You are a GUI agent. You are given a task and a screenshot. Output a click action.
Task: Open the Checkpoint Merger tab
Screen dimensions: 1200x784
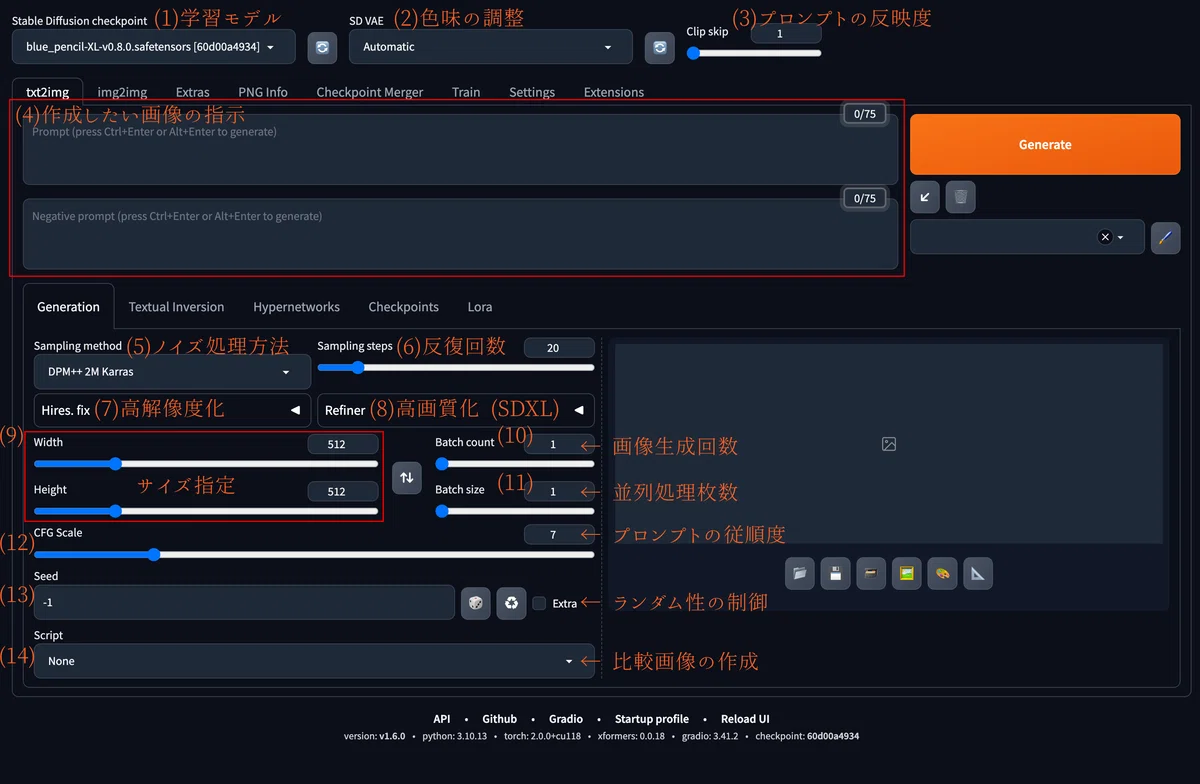[370, 92]
